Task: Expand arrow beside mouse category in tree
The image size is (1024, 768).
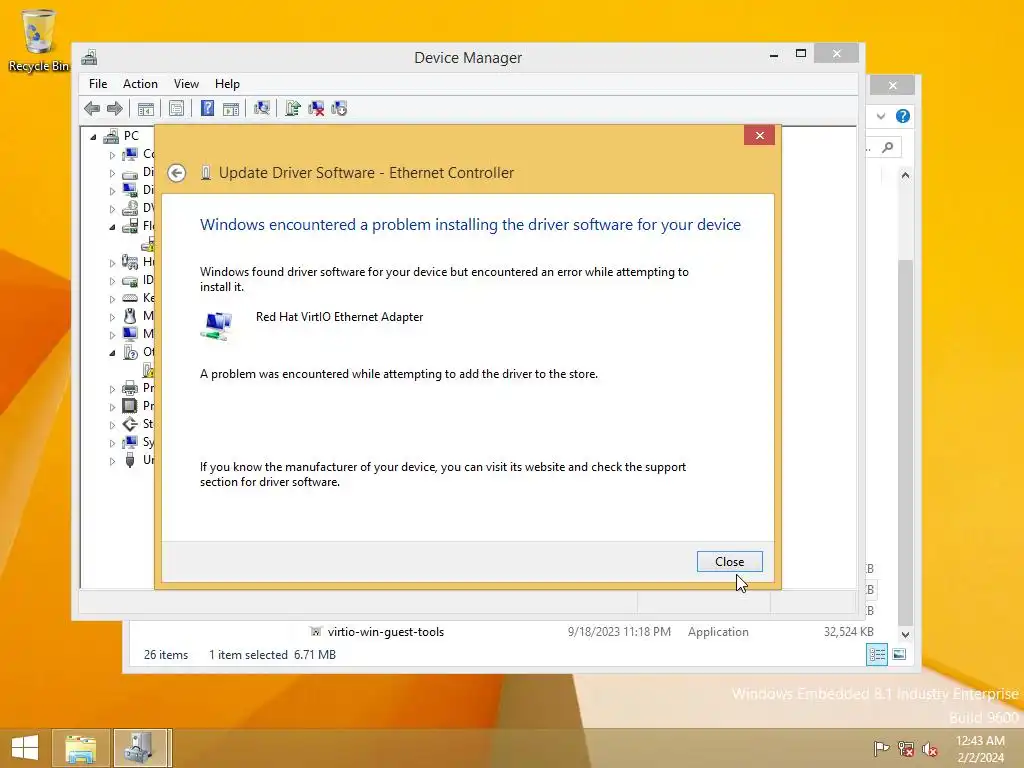Action: [x=112, y=317]
